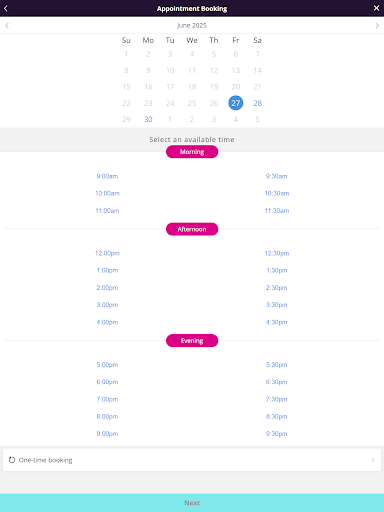Viewport: 384px width, 512px height.
Task: Select June 30 on the calendar
Action: (148, 119)
